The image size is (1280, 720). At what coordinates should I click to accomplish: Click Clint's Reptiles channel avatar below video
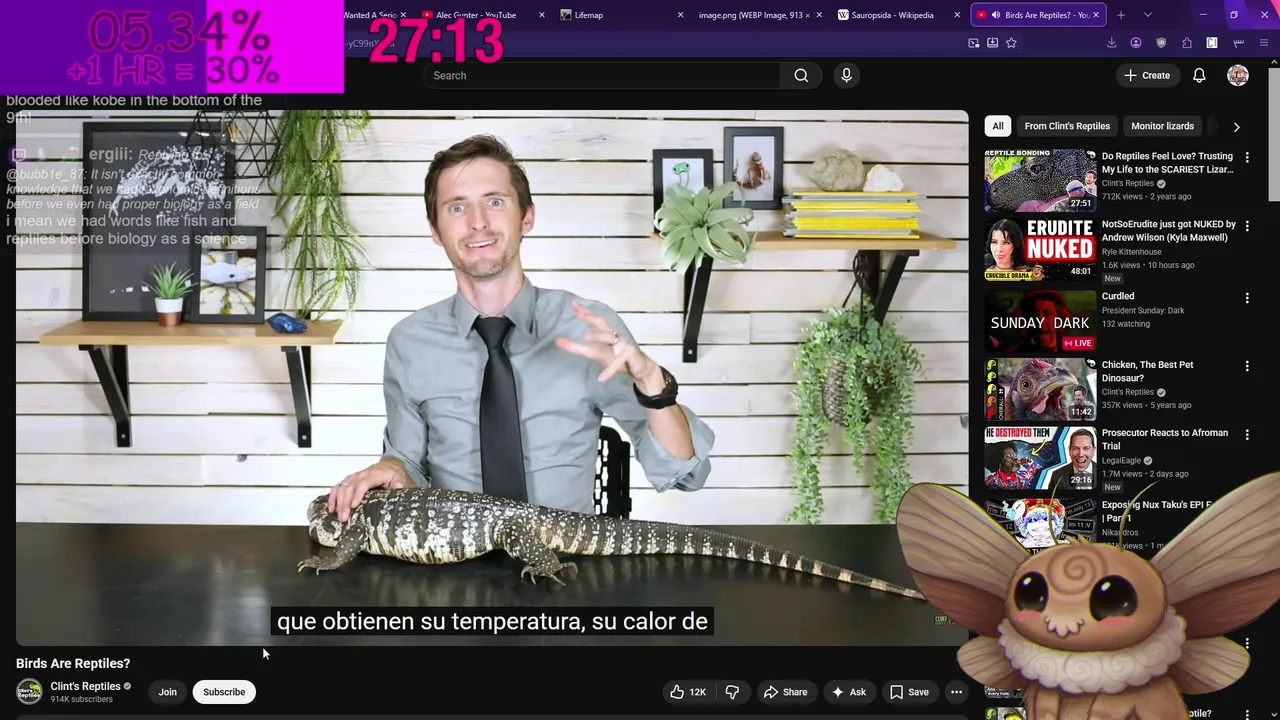pos(30,691)
